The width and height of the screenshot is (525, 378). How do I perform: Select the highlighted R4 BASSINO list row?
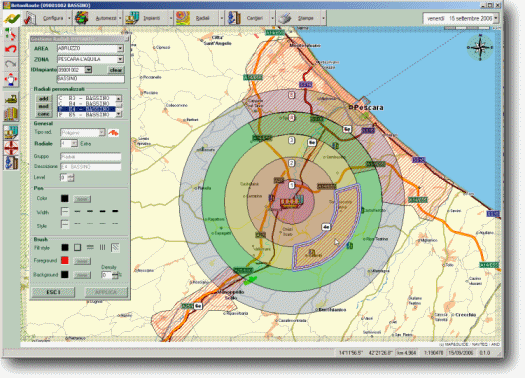86,109
